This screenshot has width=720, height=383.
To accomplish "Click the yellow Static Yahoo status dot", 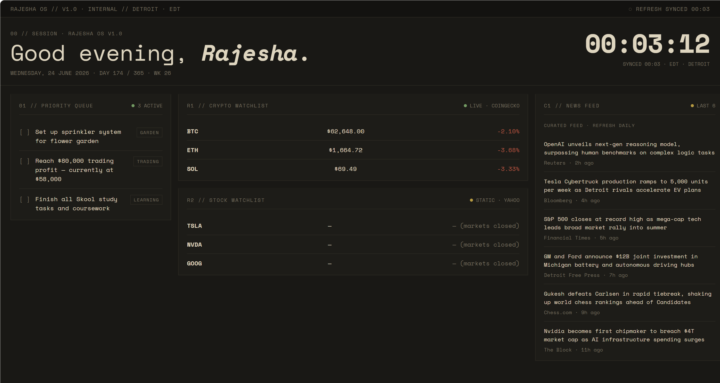I will [x=471, y=200].
